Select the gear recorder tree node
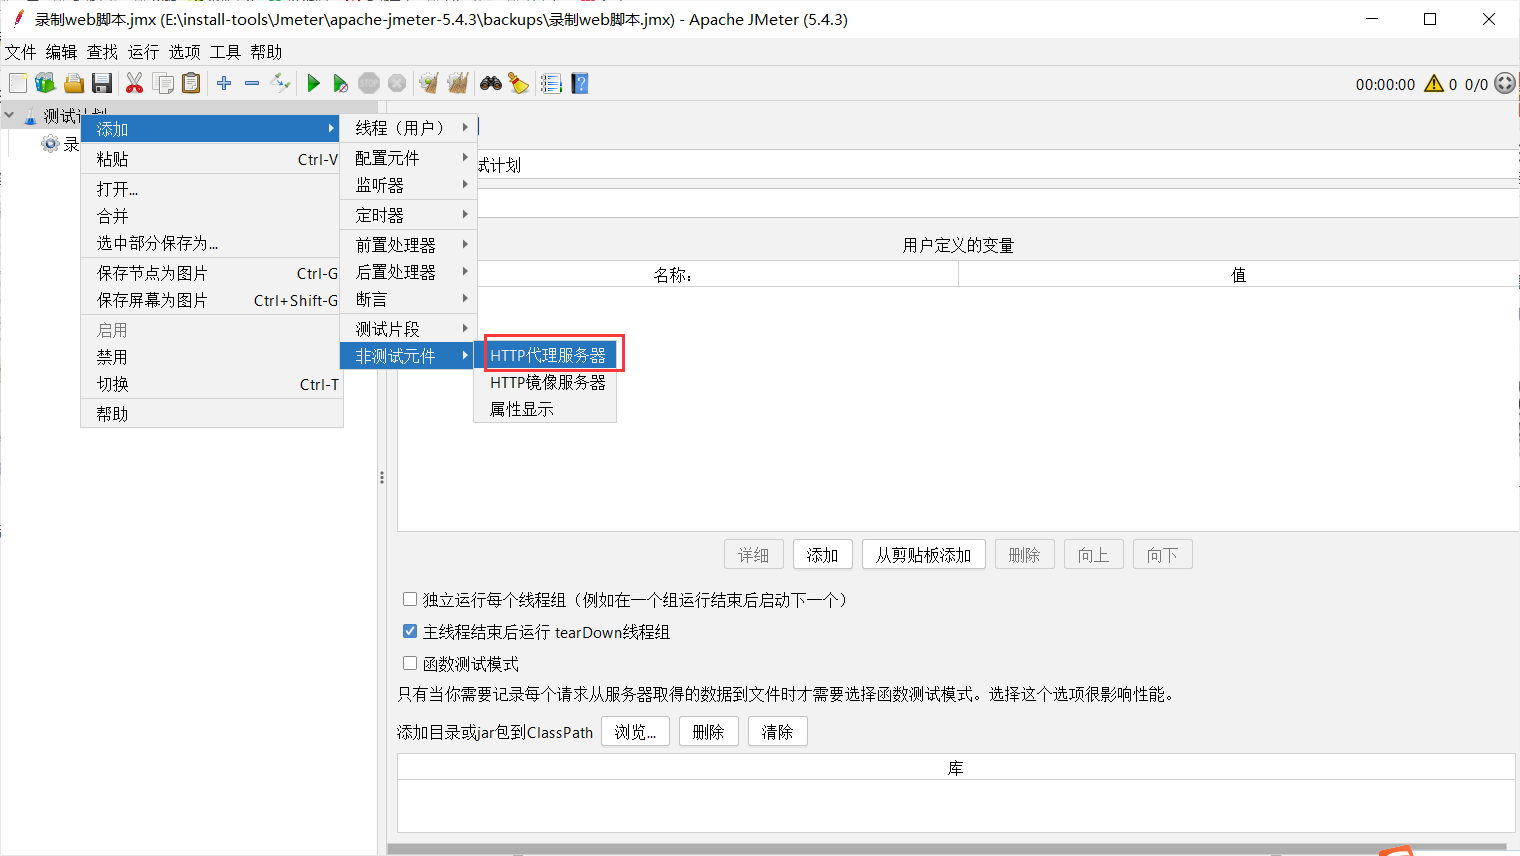 (x=50, y=144)
